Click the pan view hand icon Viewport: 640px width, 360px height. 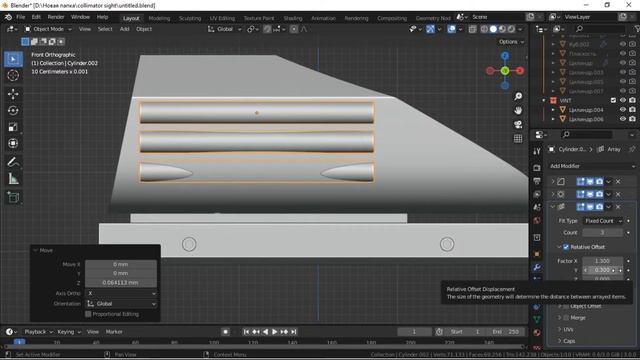(518, 111)
